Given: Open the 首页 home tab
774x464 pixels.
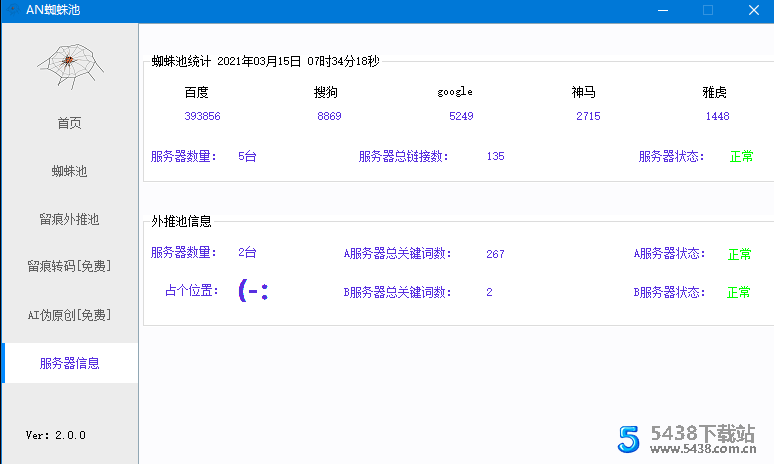Looking at the screenshot, I should click(x=69, y=123).
